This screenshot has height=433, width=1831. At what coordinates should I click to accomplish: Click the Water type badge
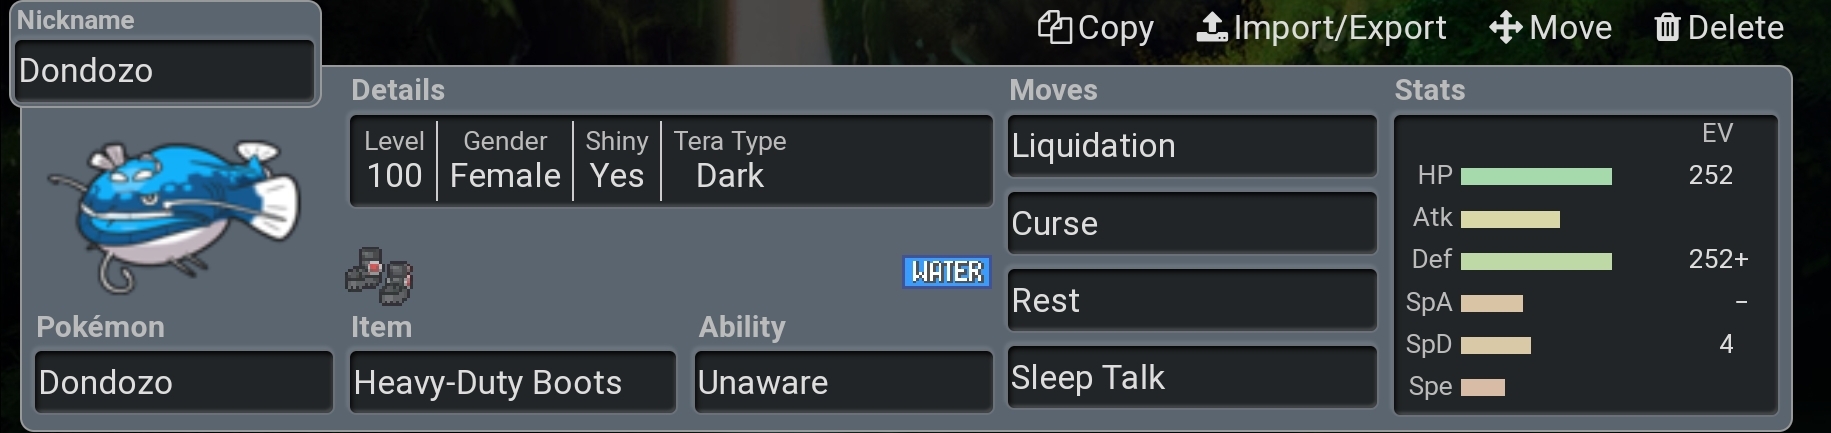pyautogui.click(x=946, y=272)
